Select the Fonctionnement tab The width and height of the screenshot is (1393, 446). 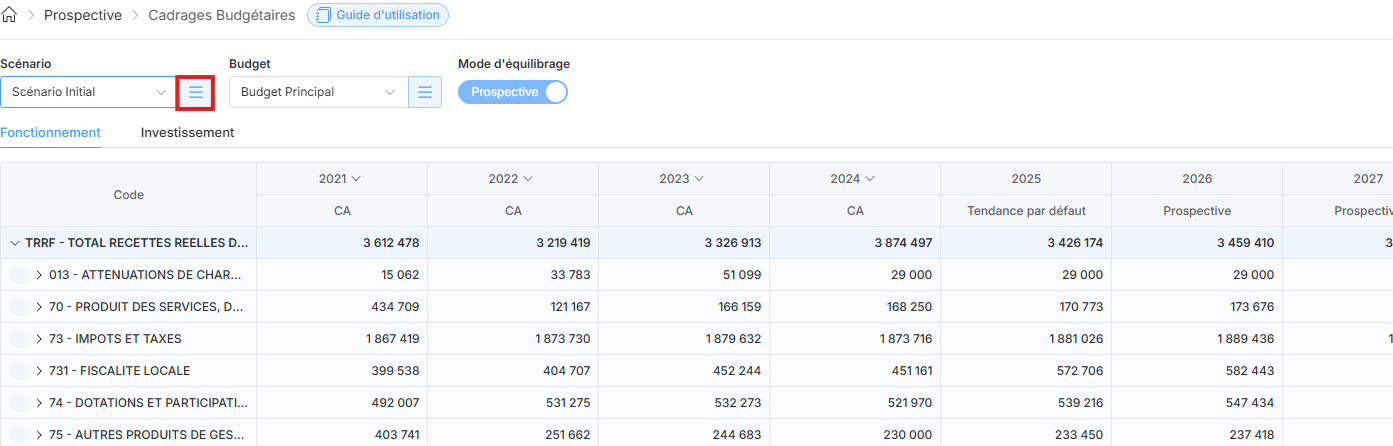[x=50, y=132]
